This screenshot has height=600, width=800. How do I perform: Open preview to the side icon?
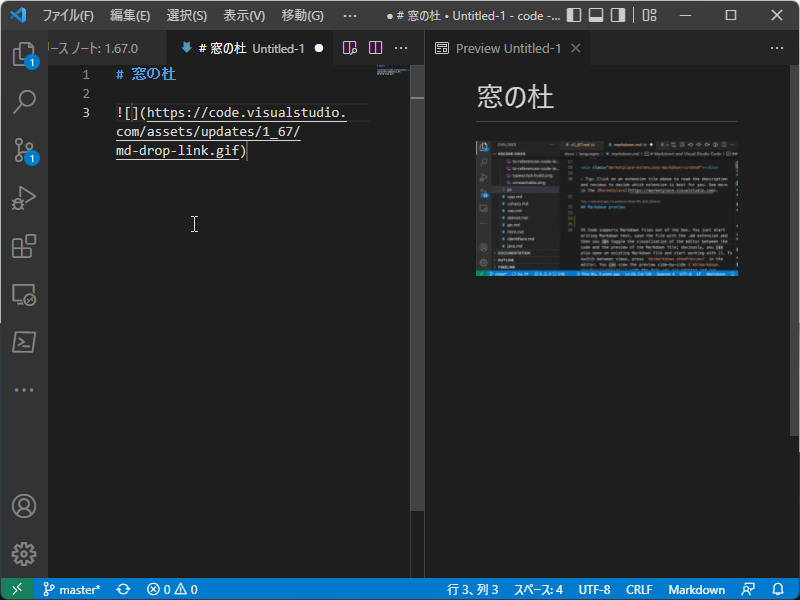350,48
